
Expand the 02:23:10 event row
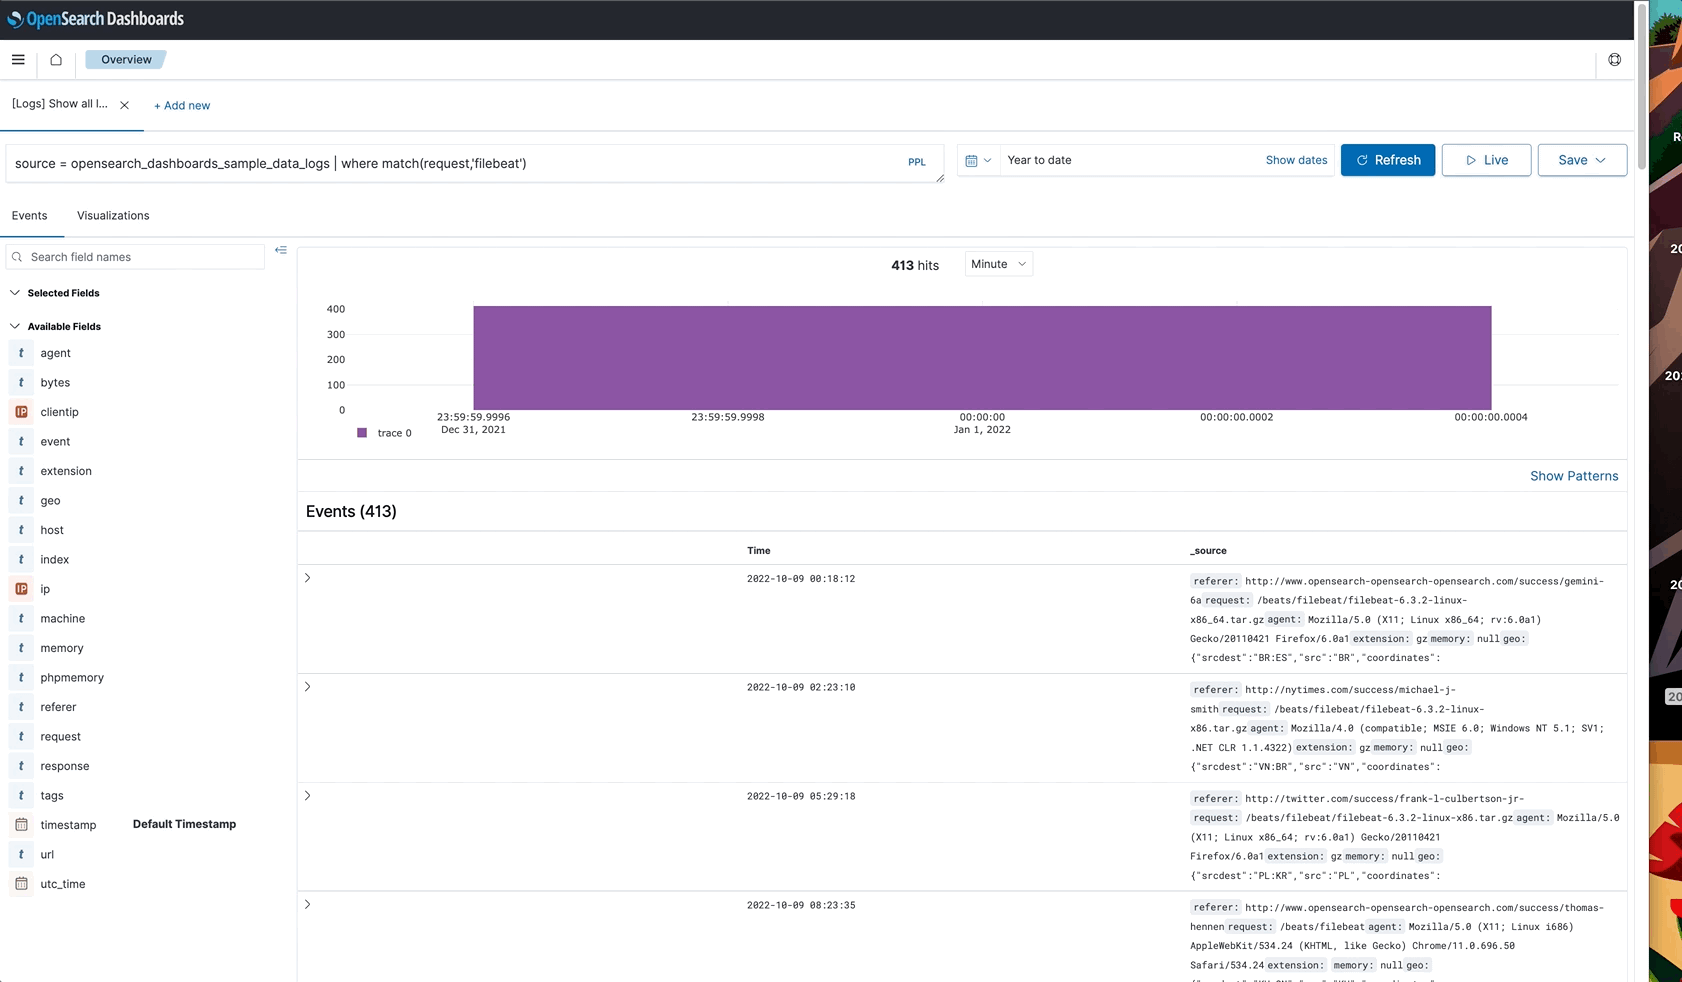(x=308, y=687)
